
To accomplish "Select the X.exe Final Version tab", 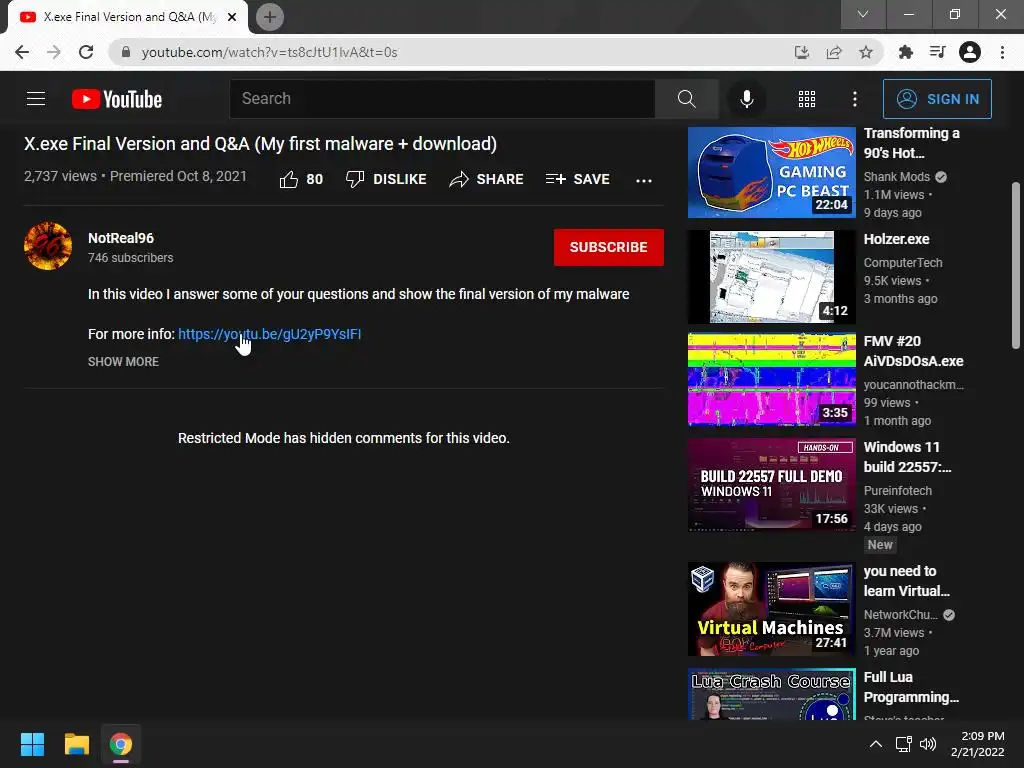I will [x=128, y=17].
